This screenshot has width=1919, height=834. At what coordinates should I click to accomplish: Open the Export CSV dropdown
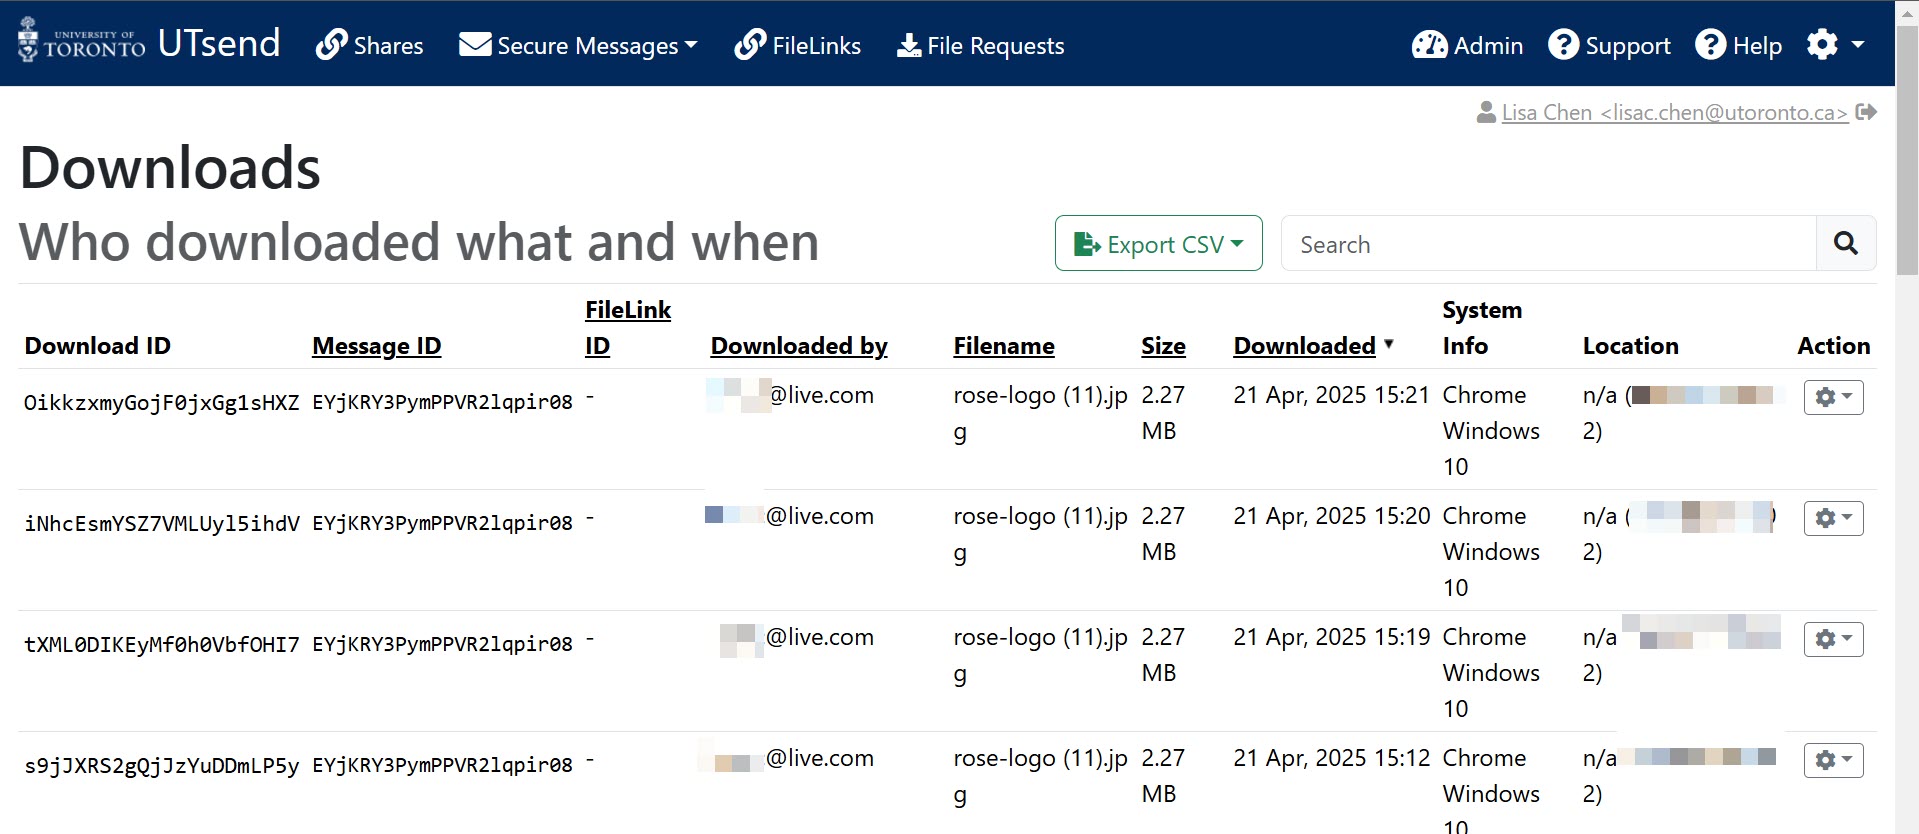(1158, 243)
